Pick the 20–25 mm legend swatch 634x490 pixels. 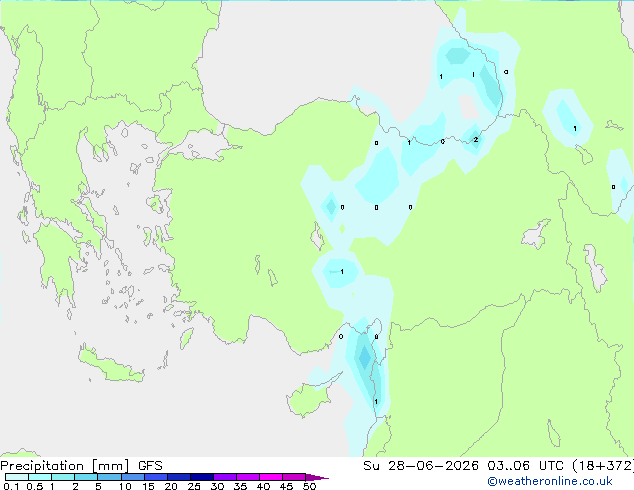(x=179, y=477)
